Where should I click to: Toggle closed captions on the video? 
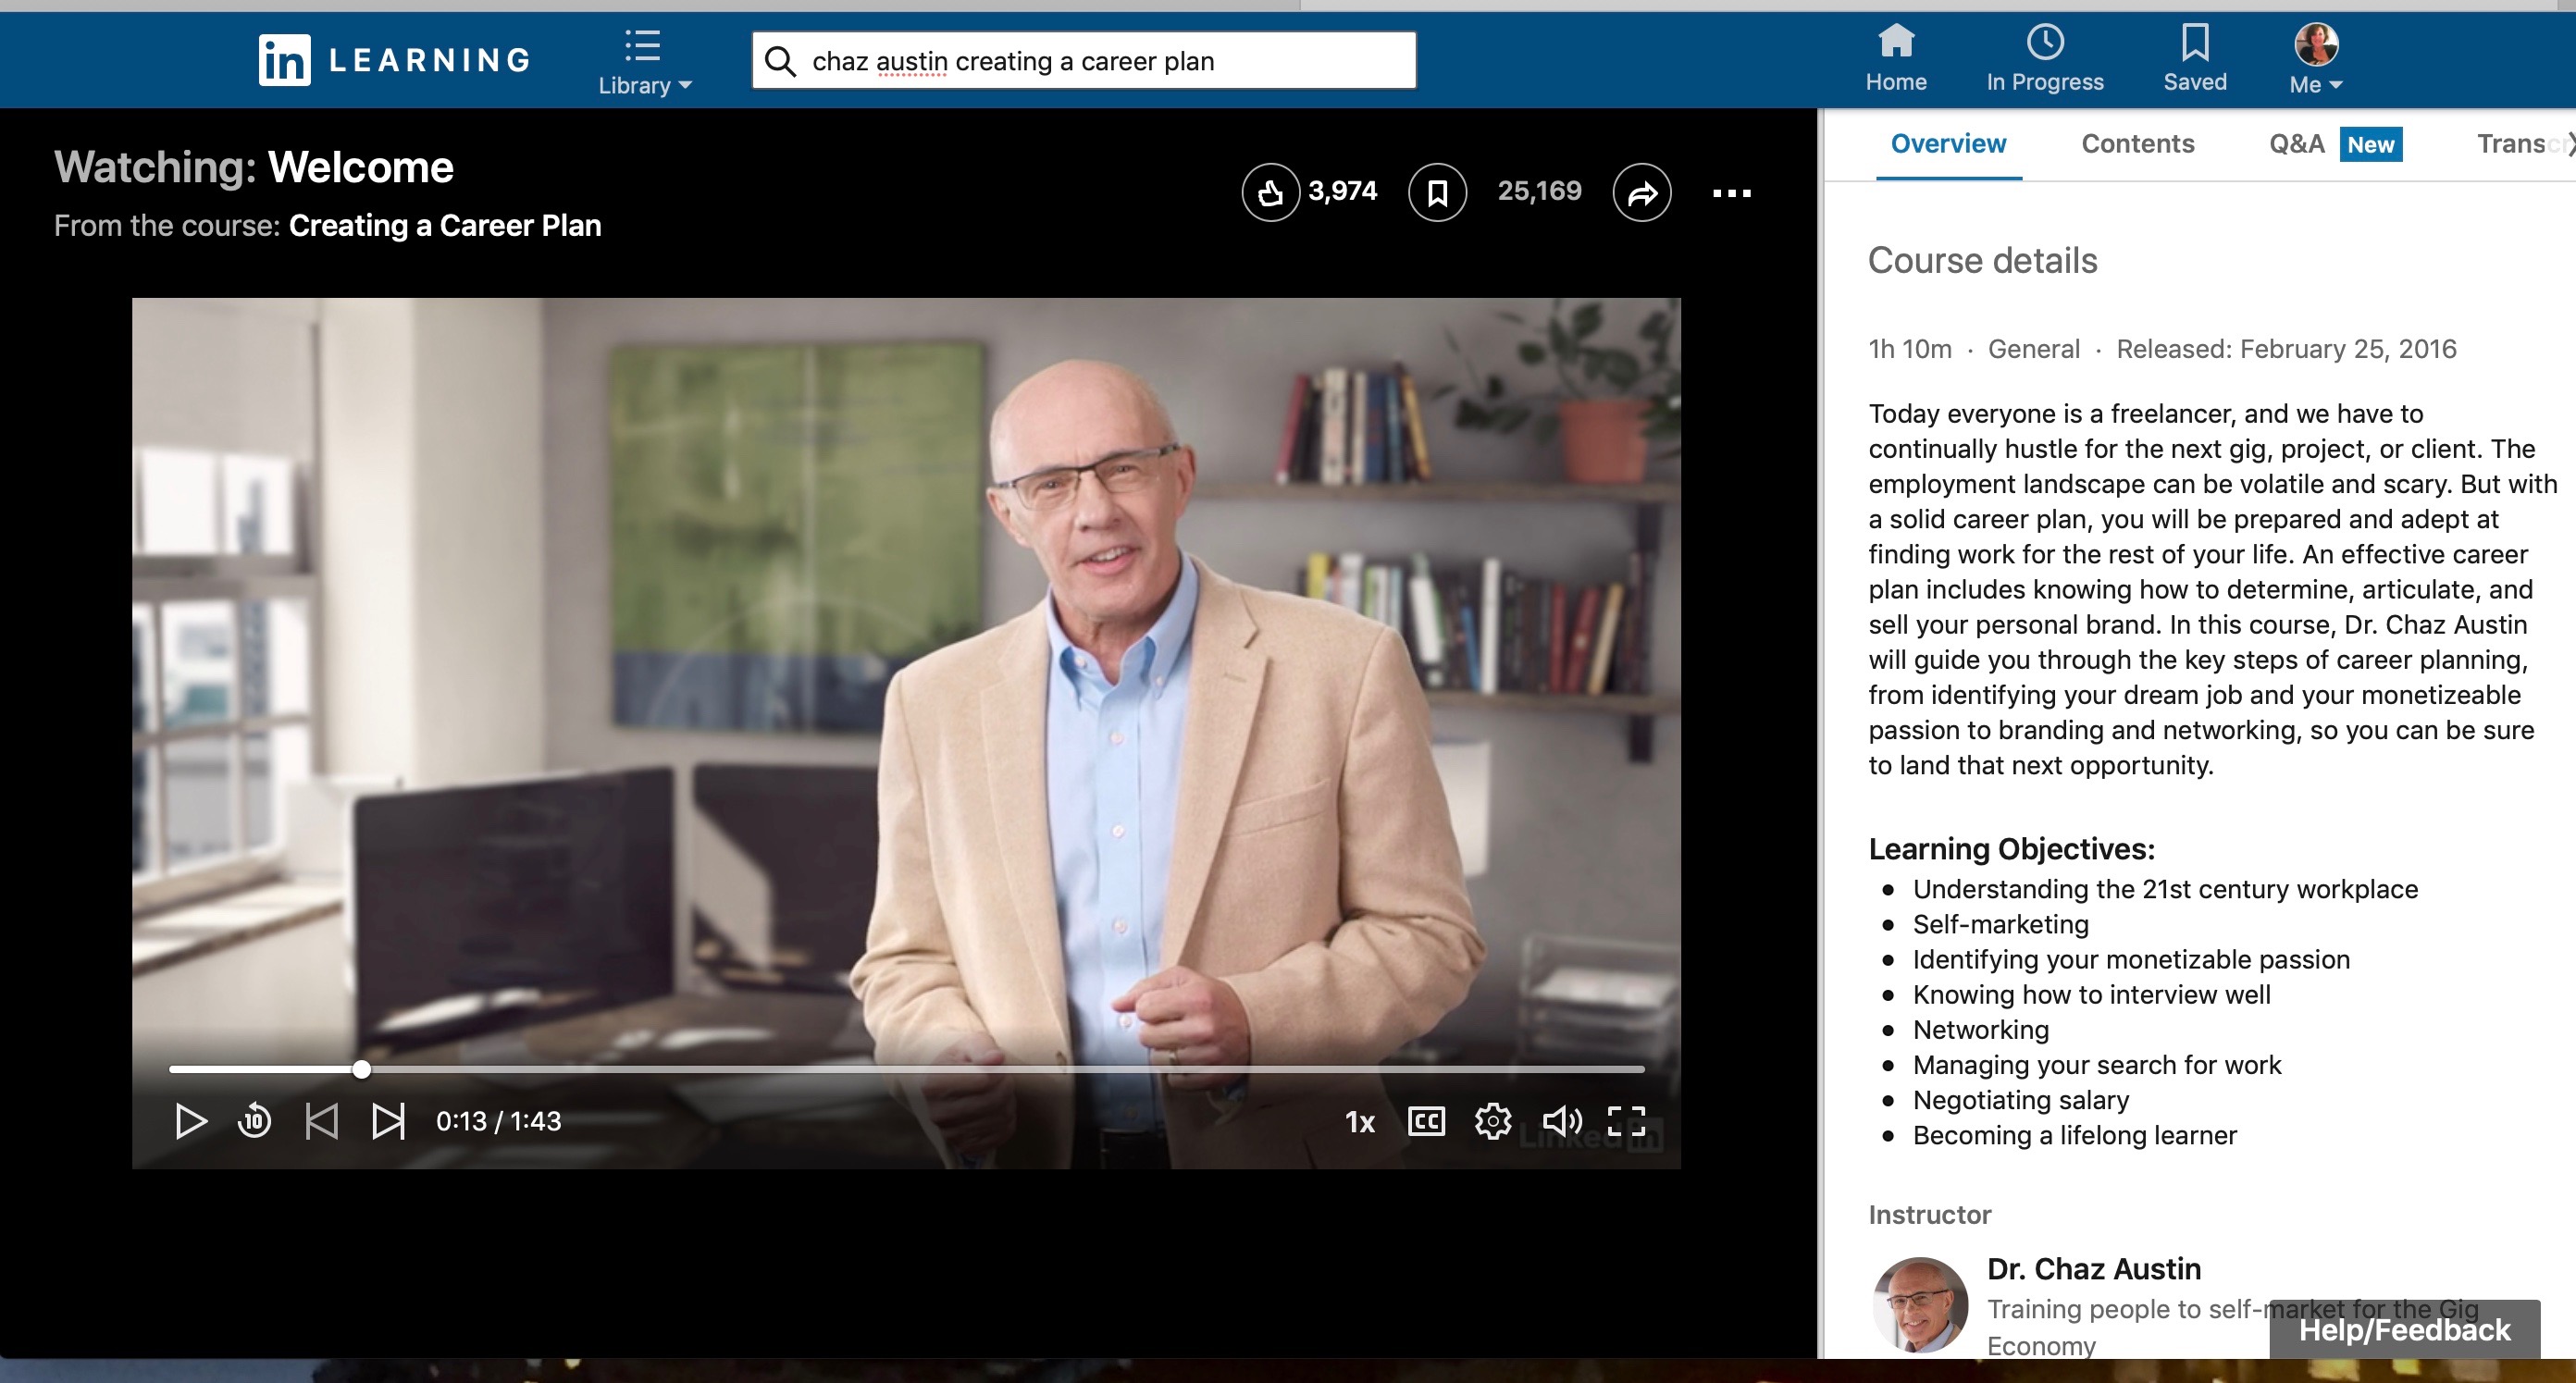pos(1426,1120)
